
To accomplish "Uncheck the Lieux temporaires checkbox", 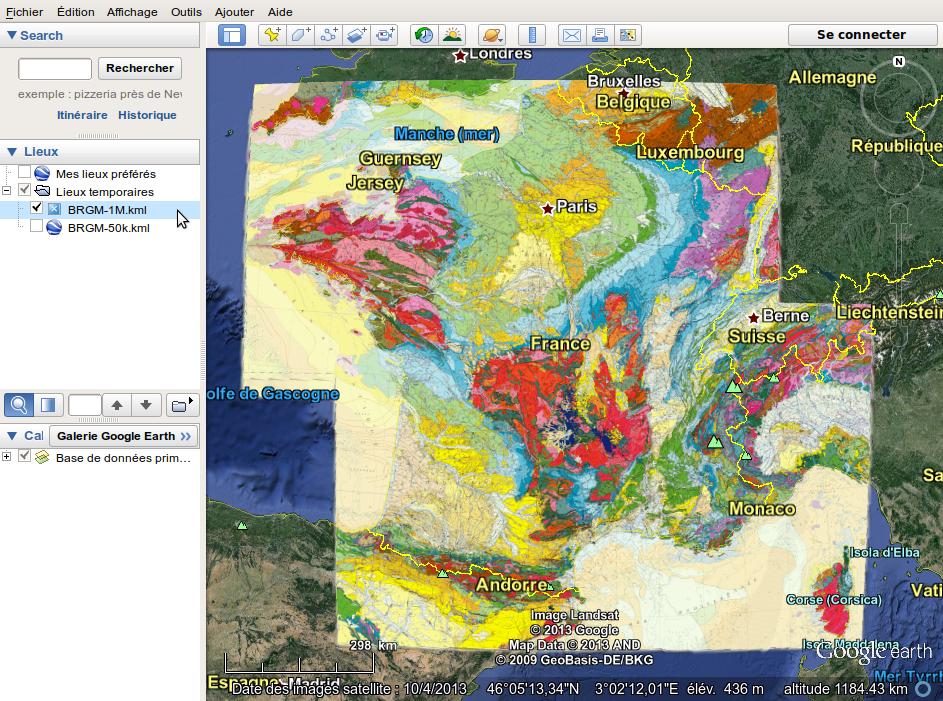I will coord(24,190).
